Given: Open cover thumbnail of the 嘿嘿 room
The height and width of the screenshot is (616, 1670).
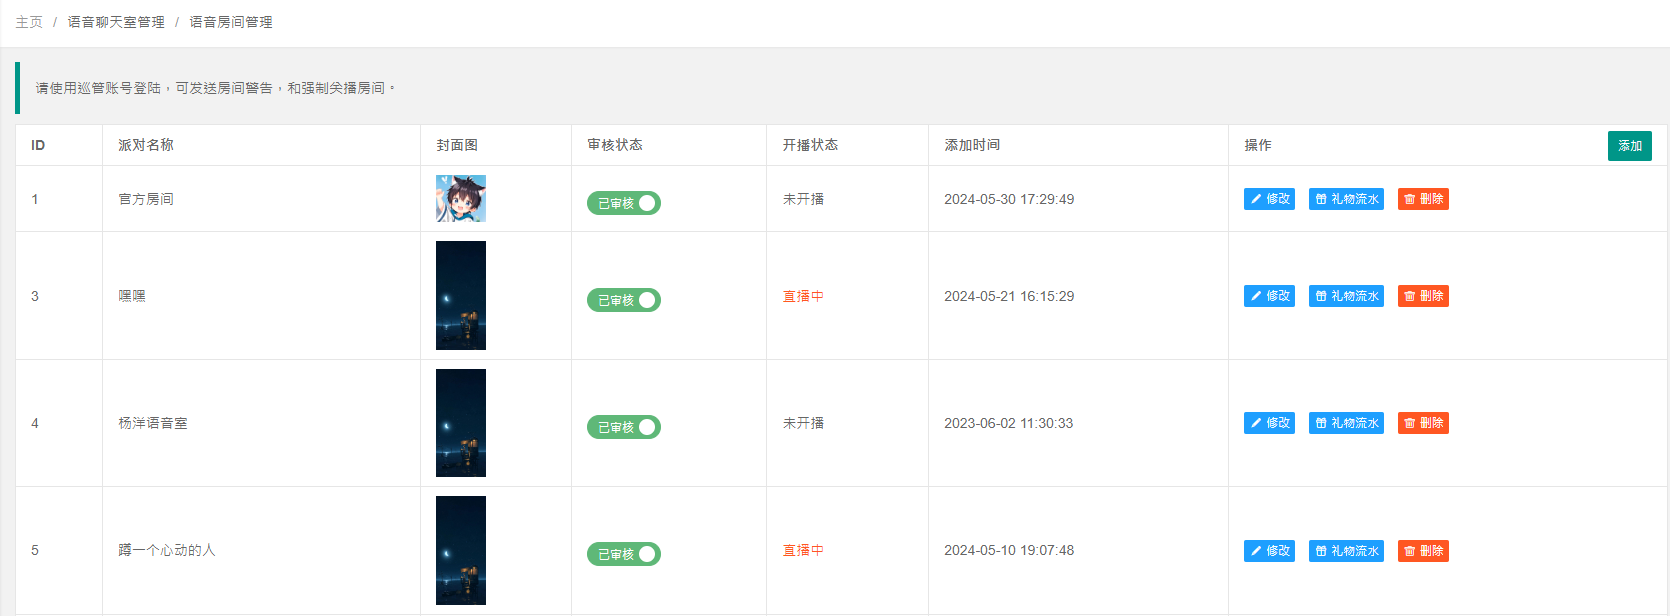Looking at the screenshot, I should point(461,295).
